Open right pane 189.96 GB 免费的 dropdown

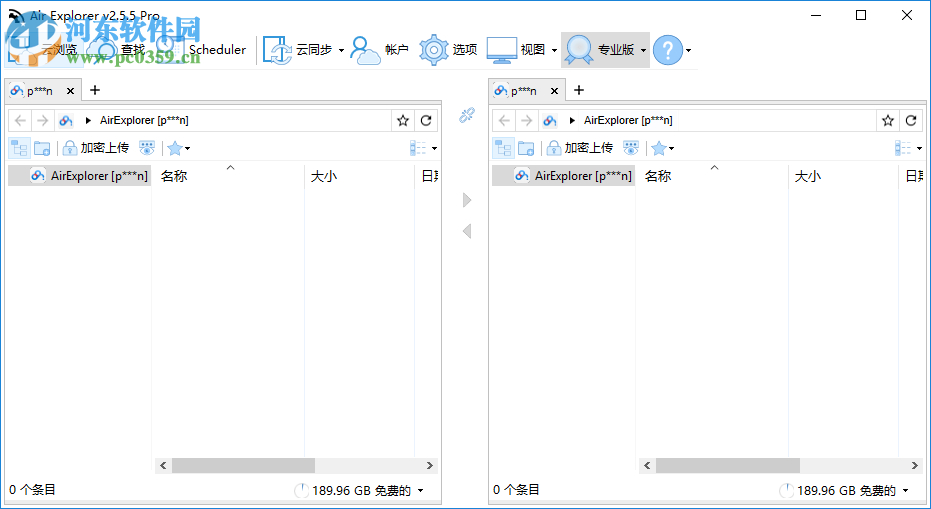pyautogui.click(x=905, y=491)
